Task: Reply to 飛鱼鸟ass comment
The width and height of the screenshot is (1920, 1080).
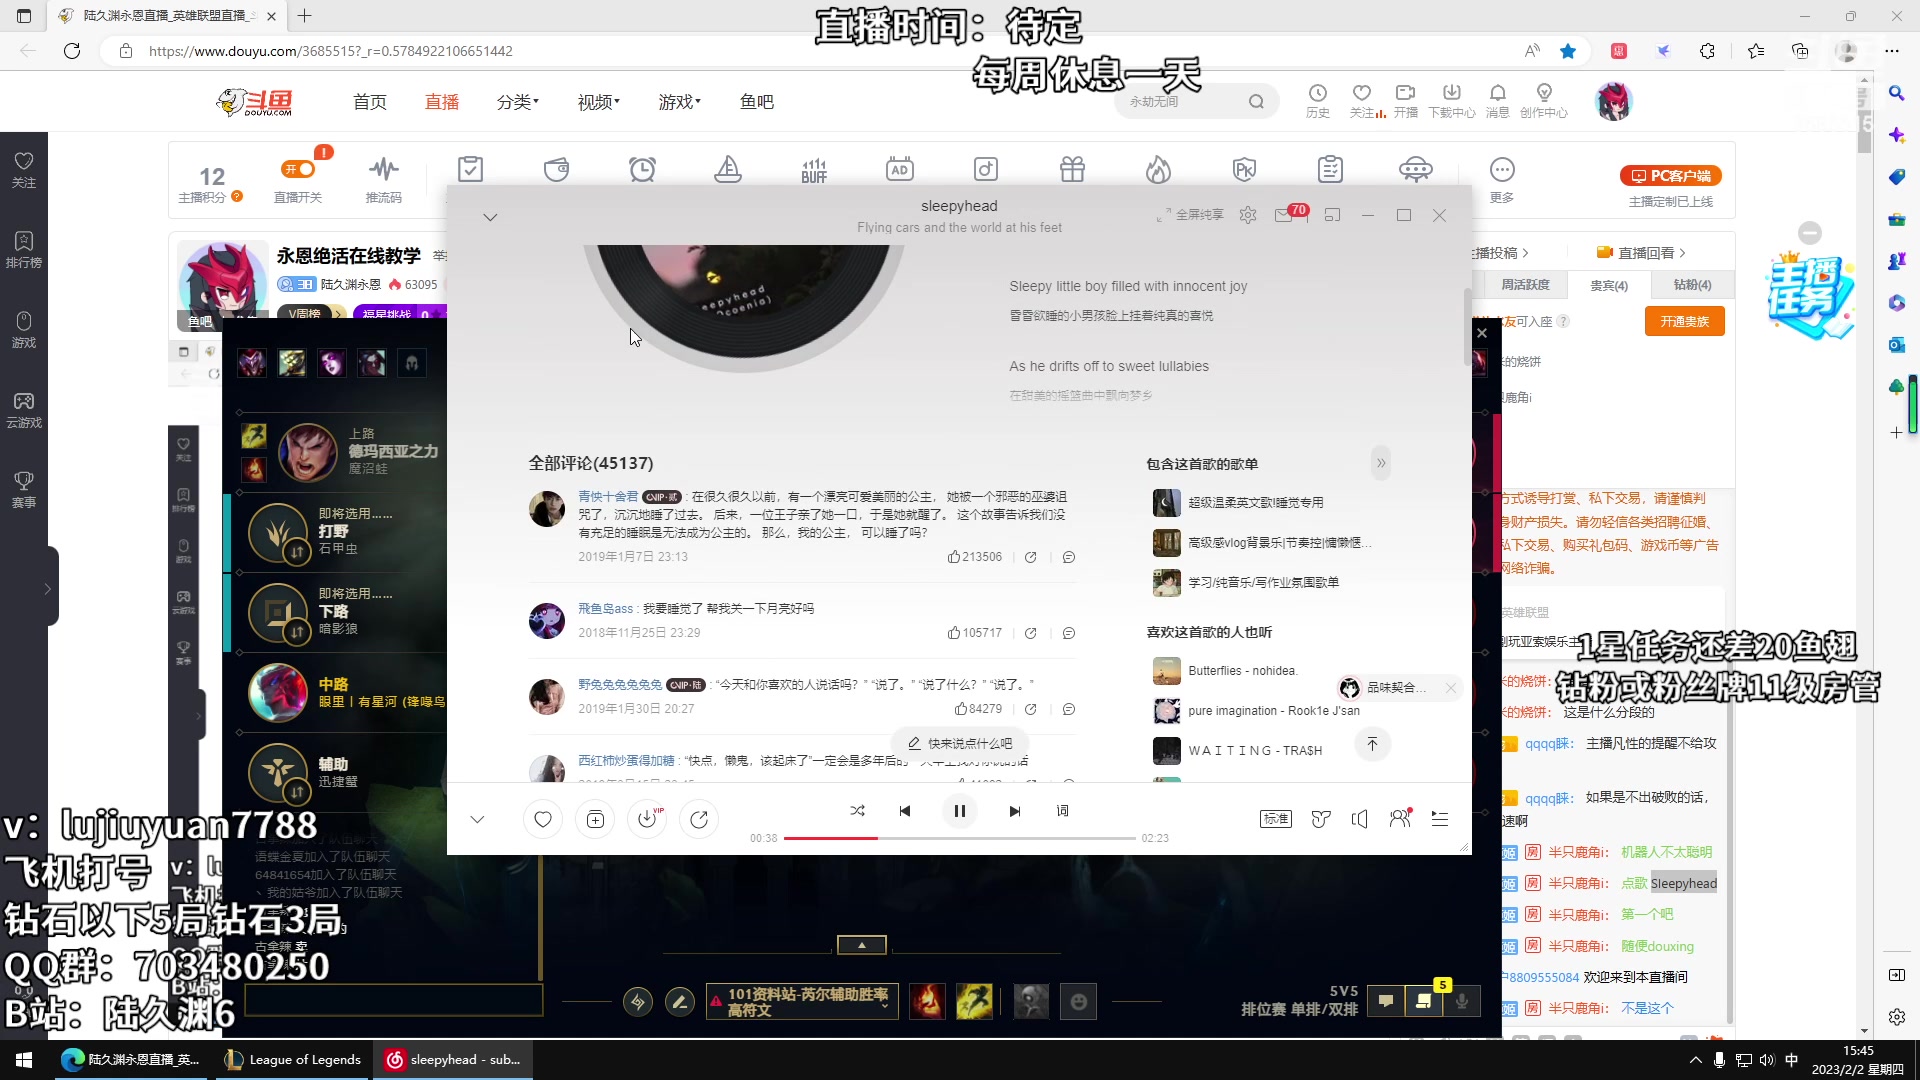Action: [1069, 633]
